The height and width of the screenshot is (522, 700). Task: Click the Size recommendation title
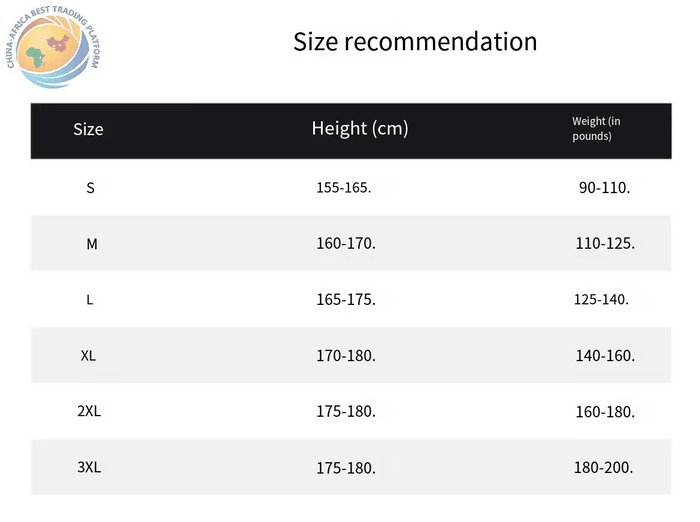[415, 42]
